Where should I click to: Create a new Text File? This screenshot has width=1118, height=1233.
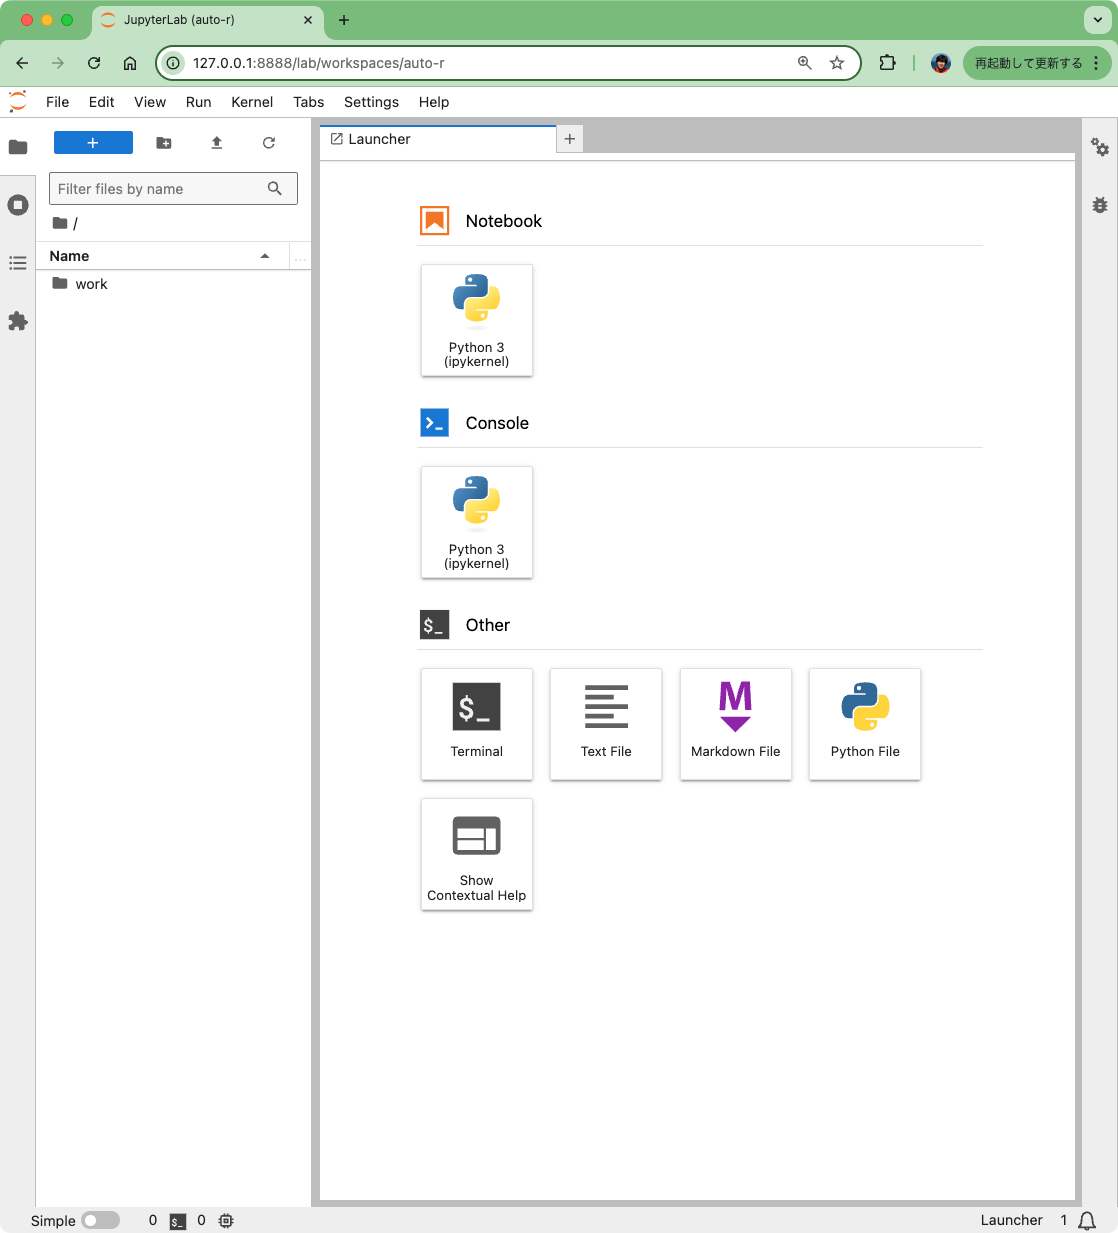coord(606,724)
